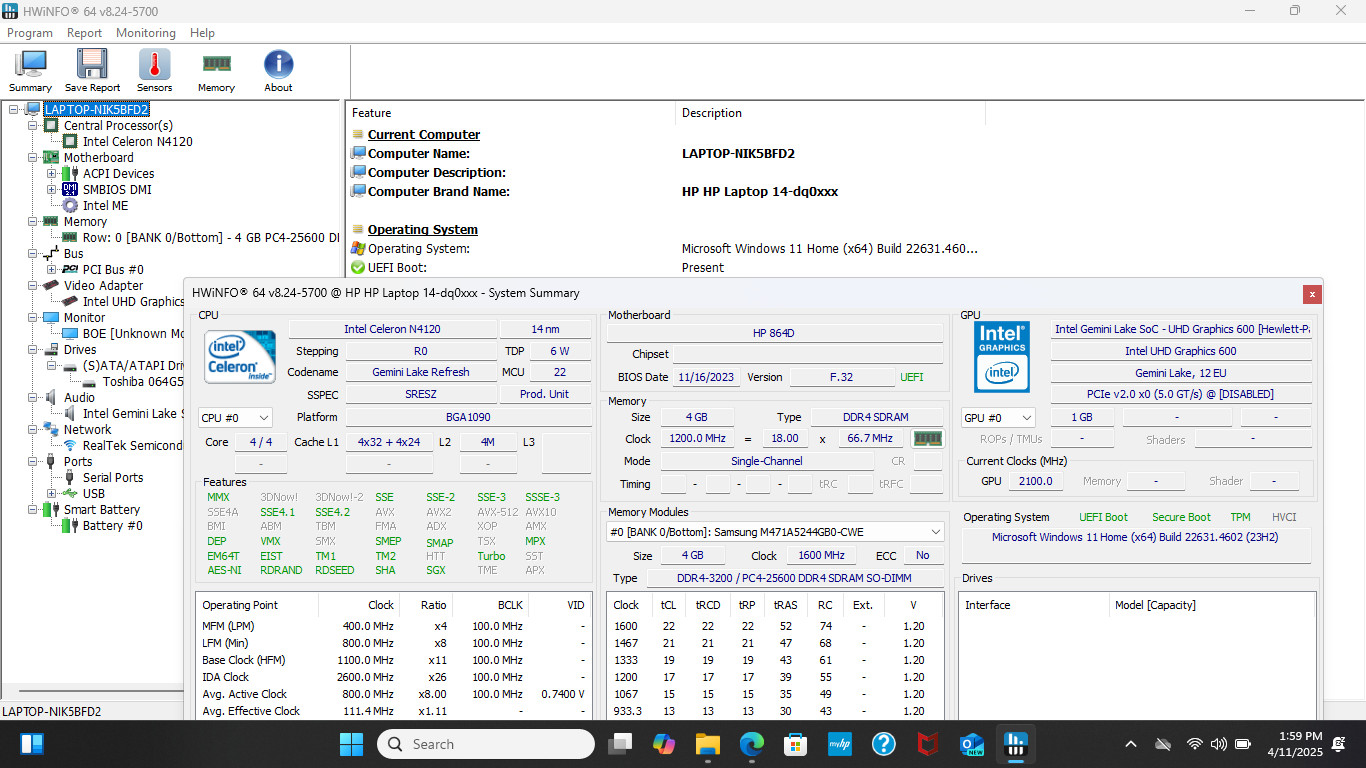1366x768 pixels.
Task: Click Base Clock (HFM) row
Action: point(393,660)
